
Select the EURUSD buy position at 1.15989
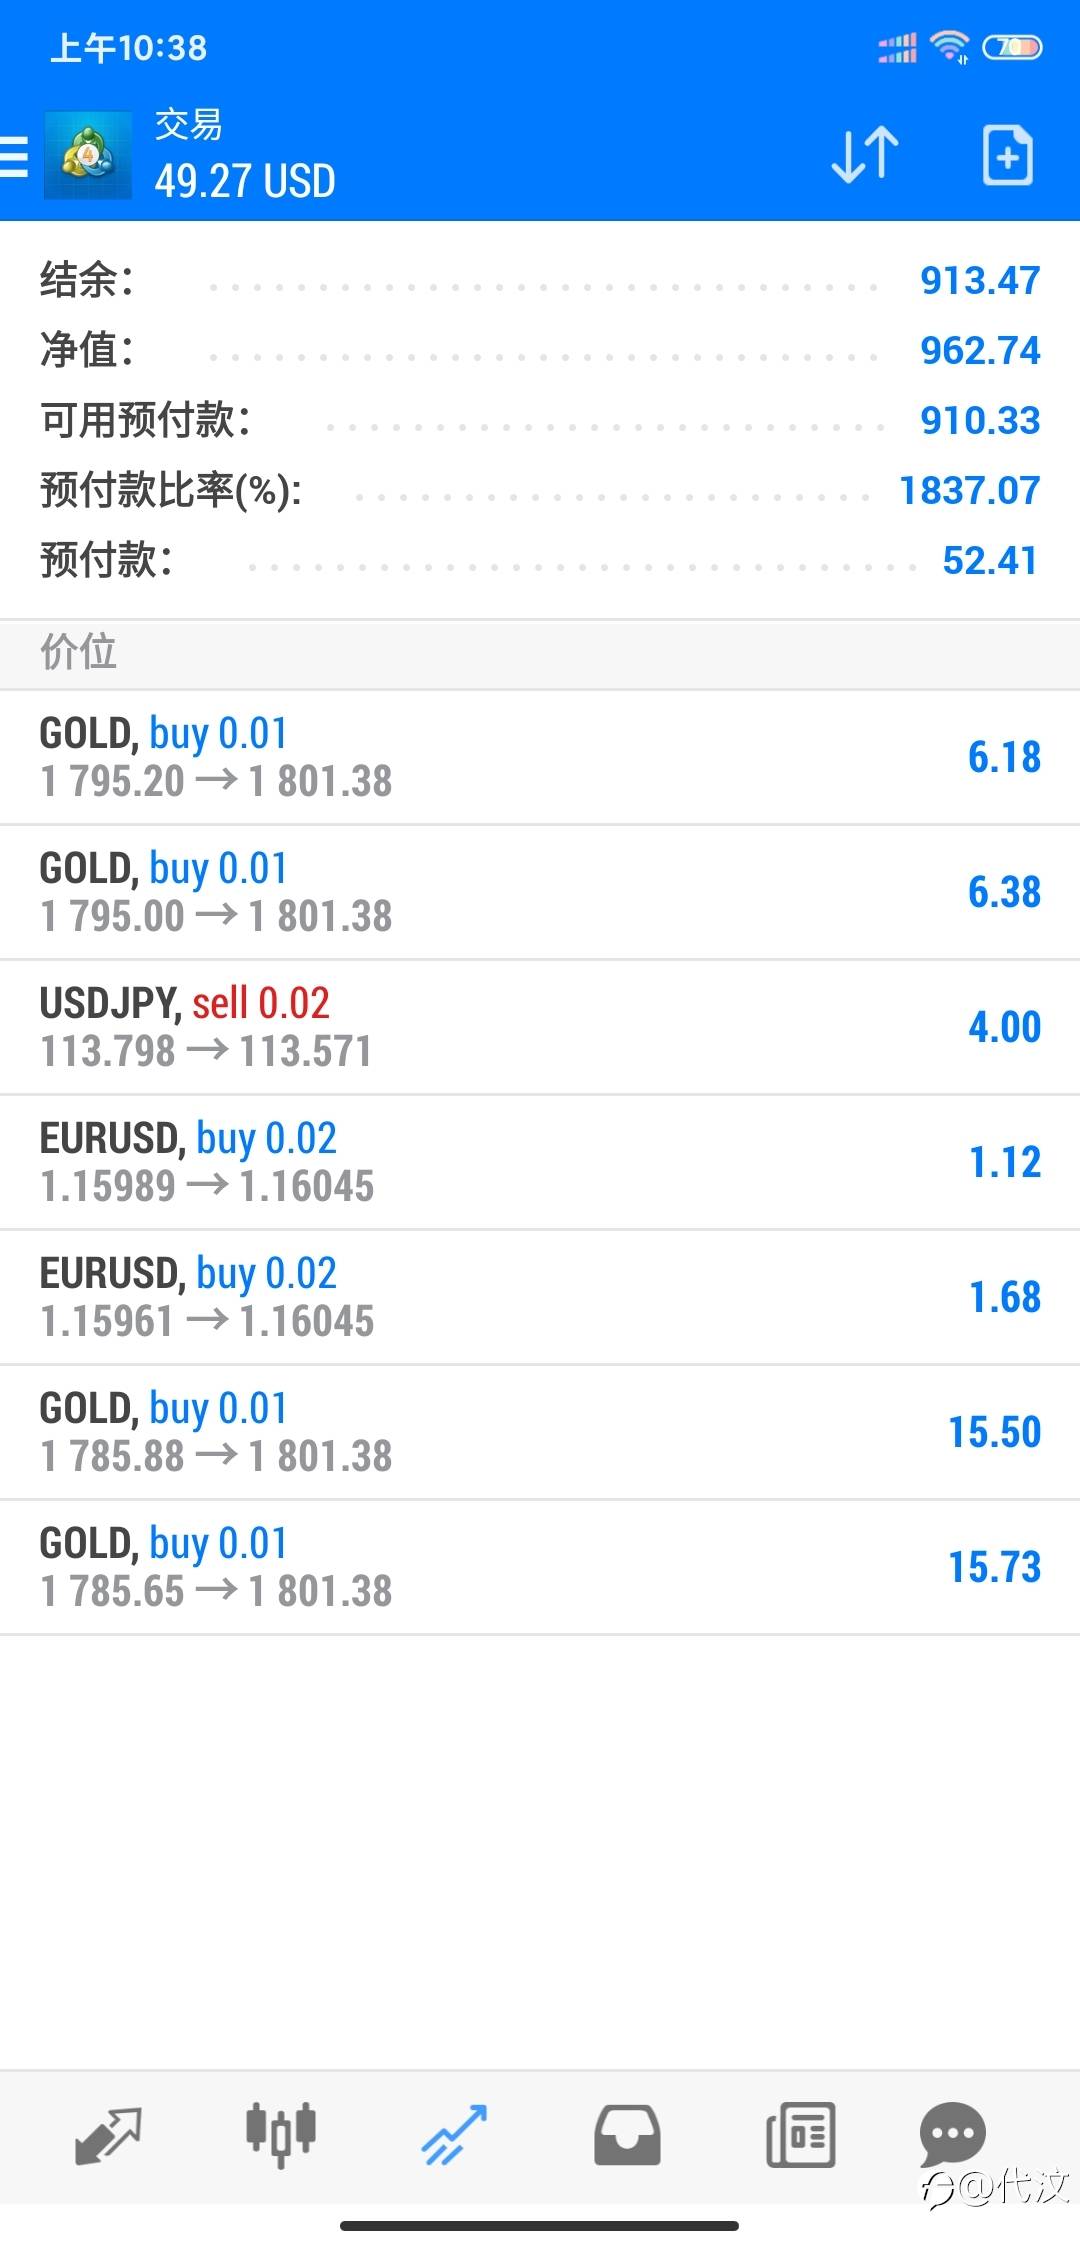(540, 1162)
